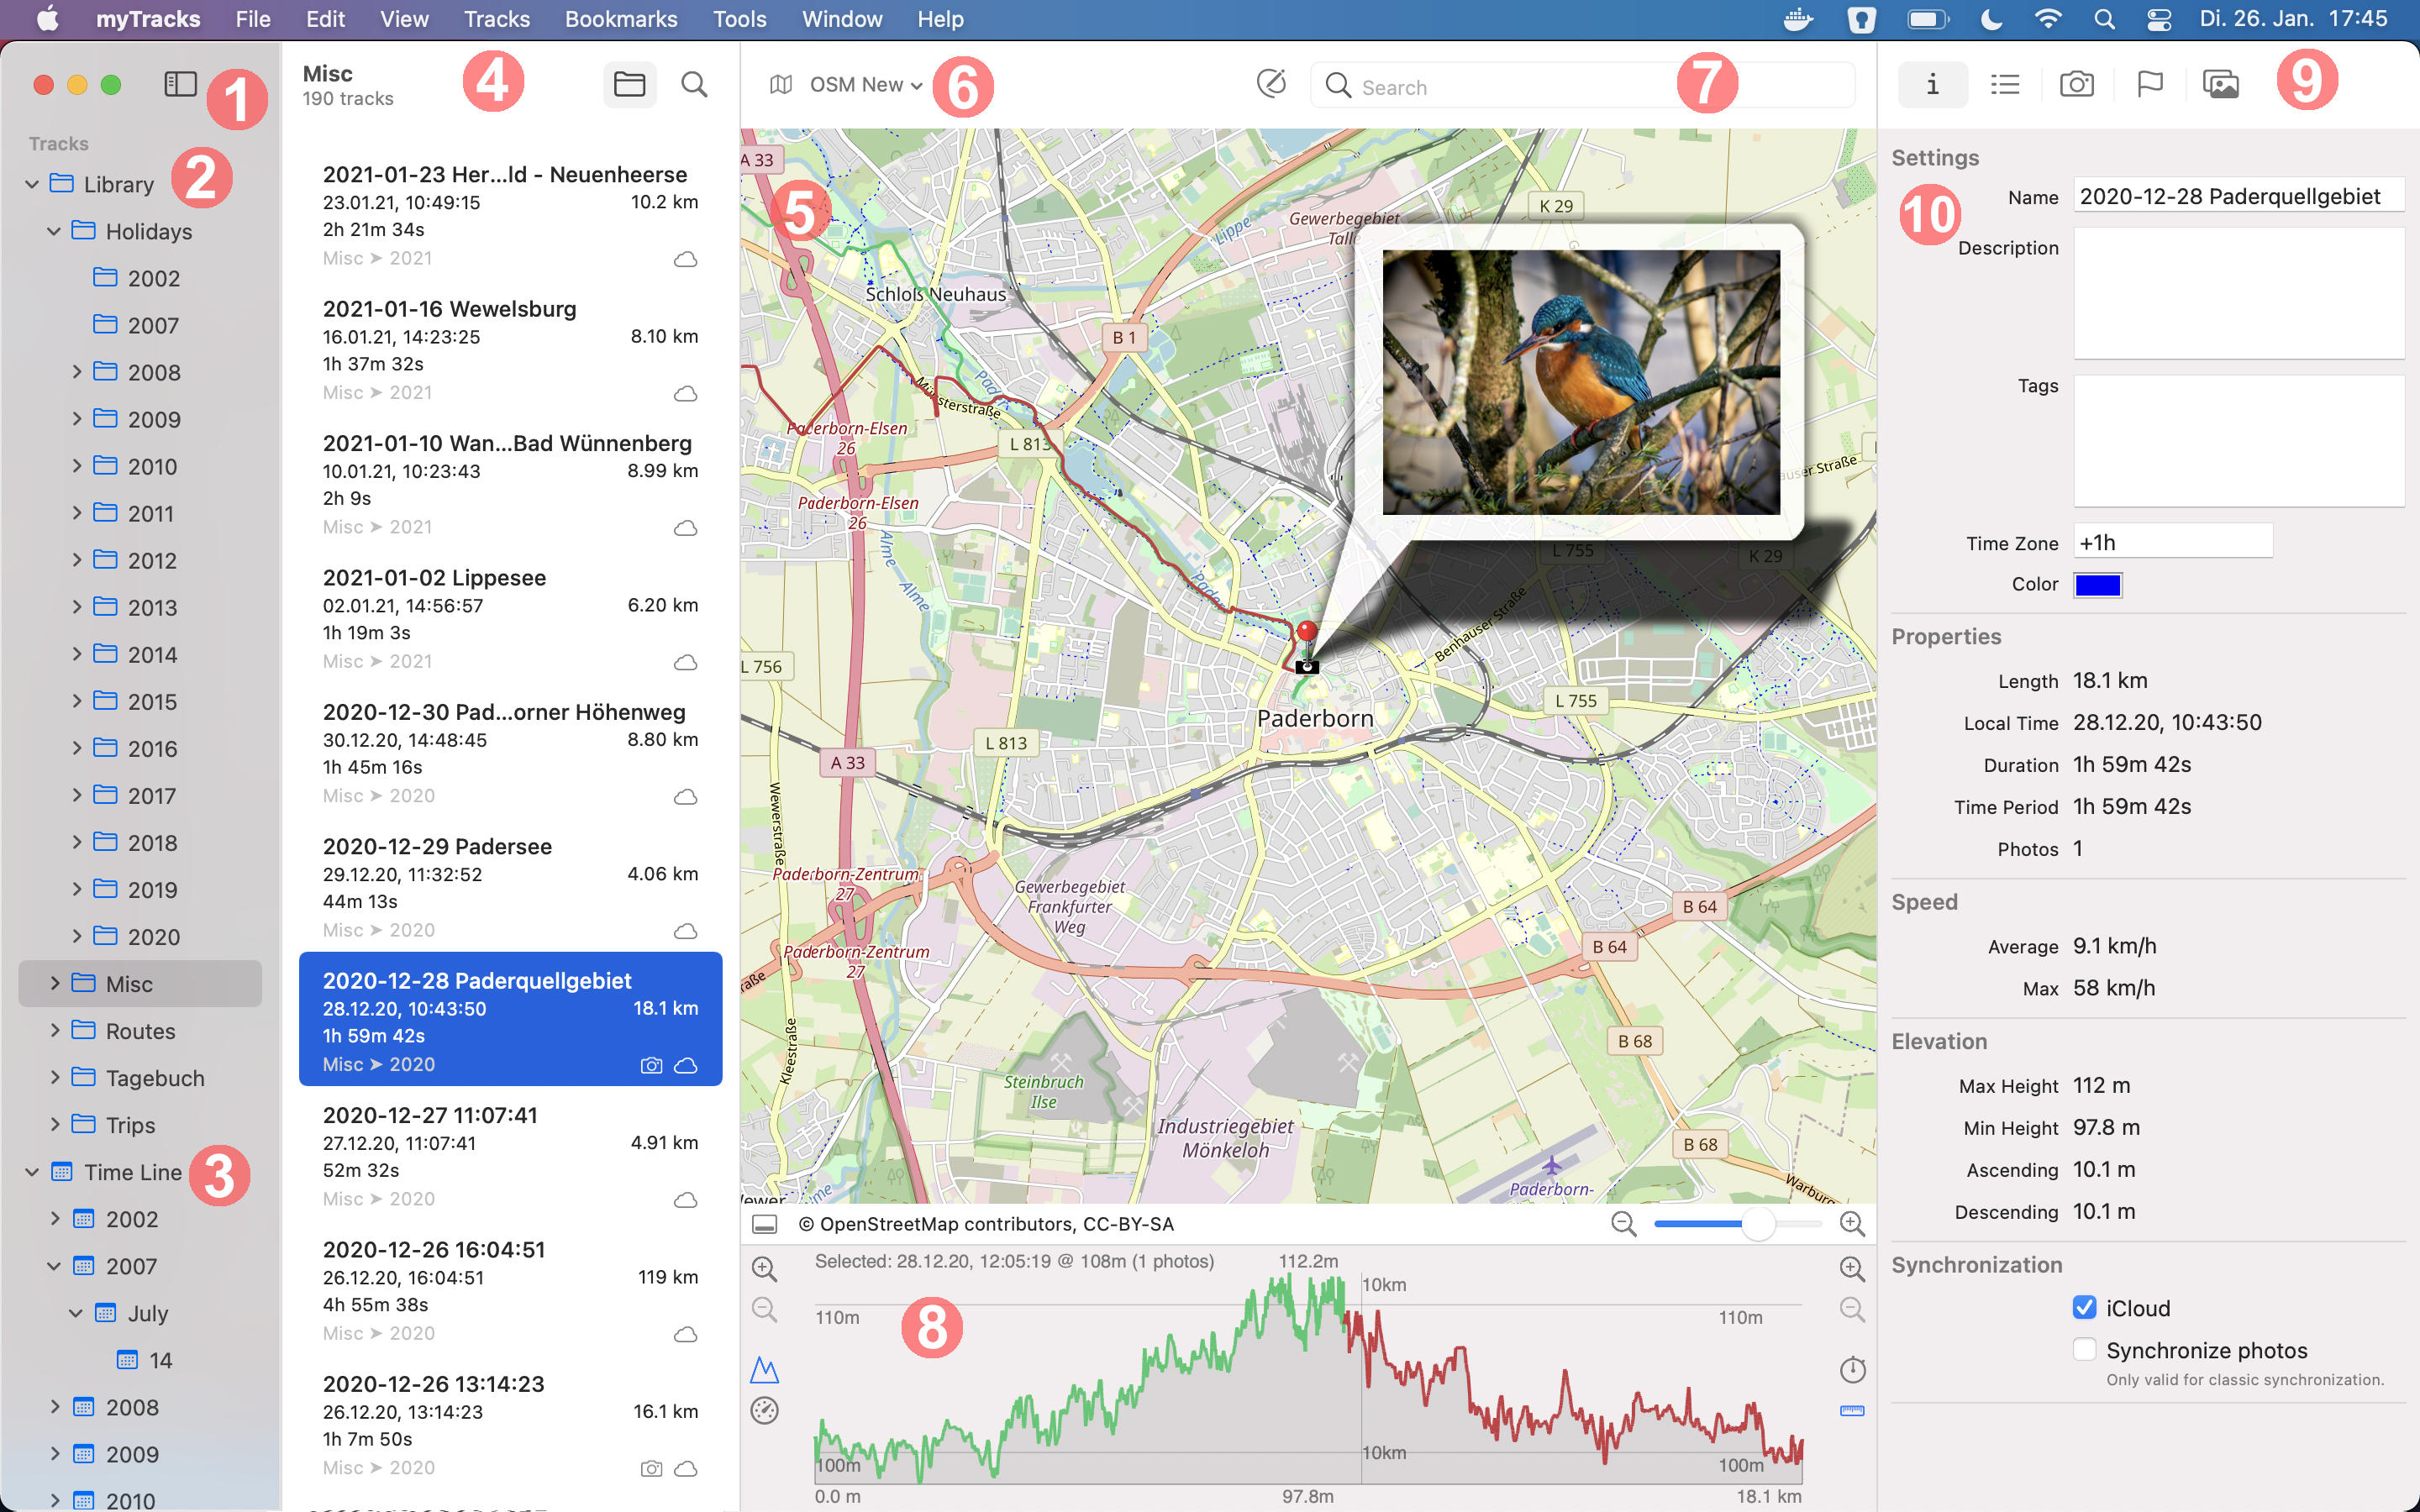This screenshot has width=2420, height=1512.
Task: Toggle the speed graph with the gauge icon
Action: point(765,1411)
